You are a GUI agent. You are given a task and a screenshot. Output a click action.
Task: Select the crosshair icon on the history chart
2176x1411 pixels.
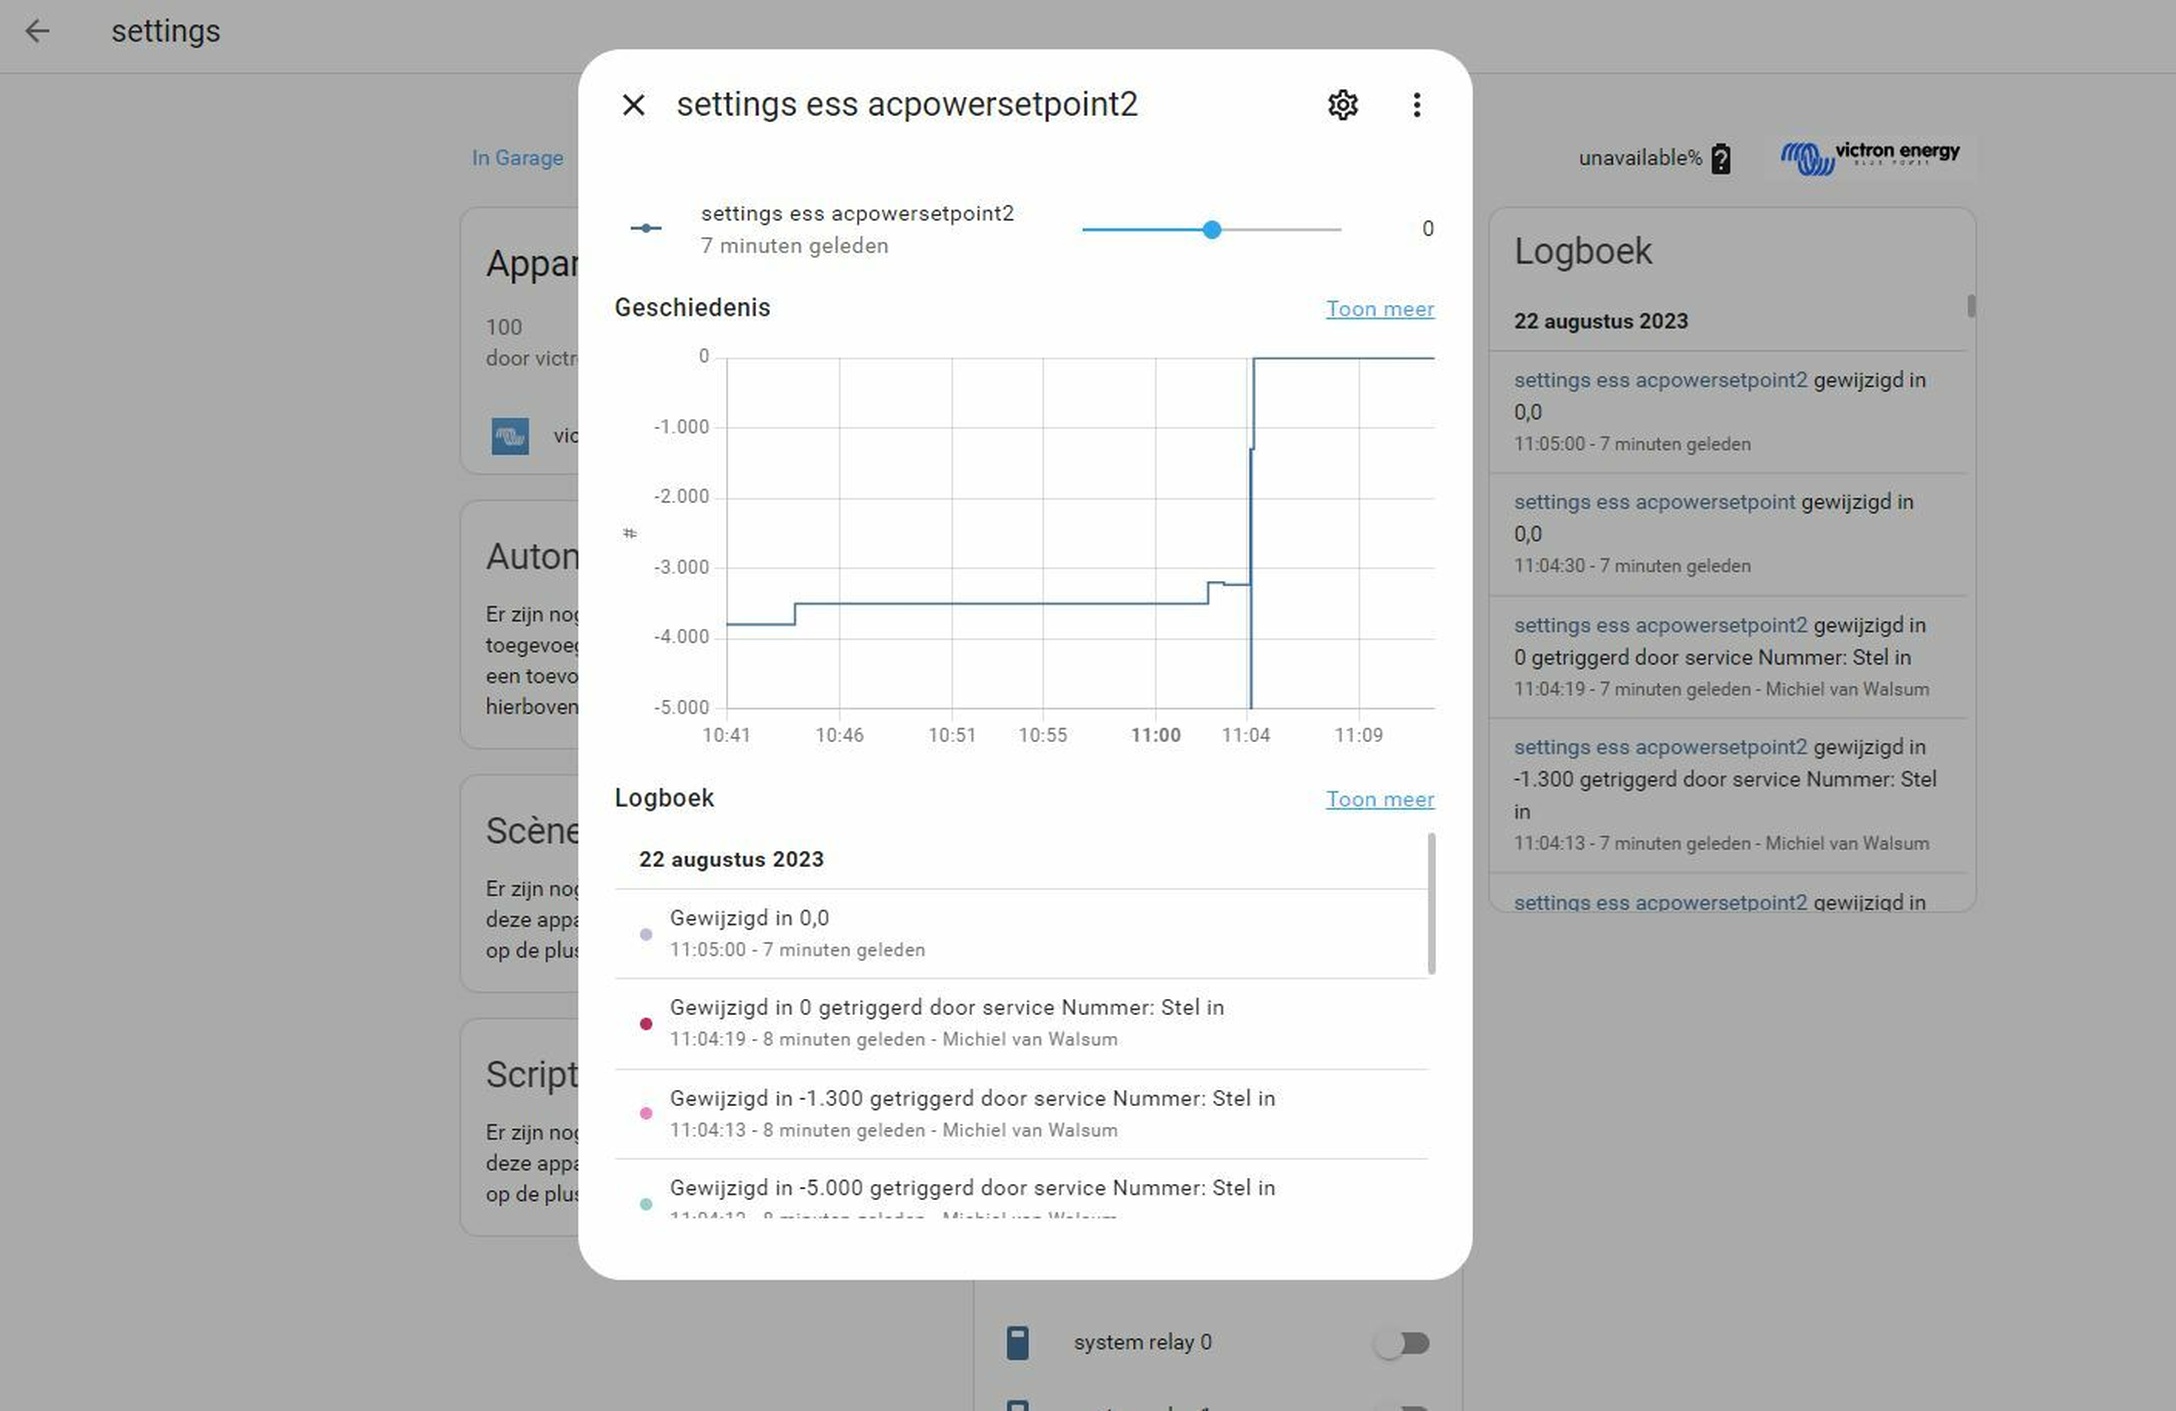pos(630,533)
